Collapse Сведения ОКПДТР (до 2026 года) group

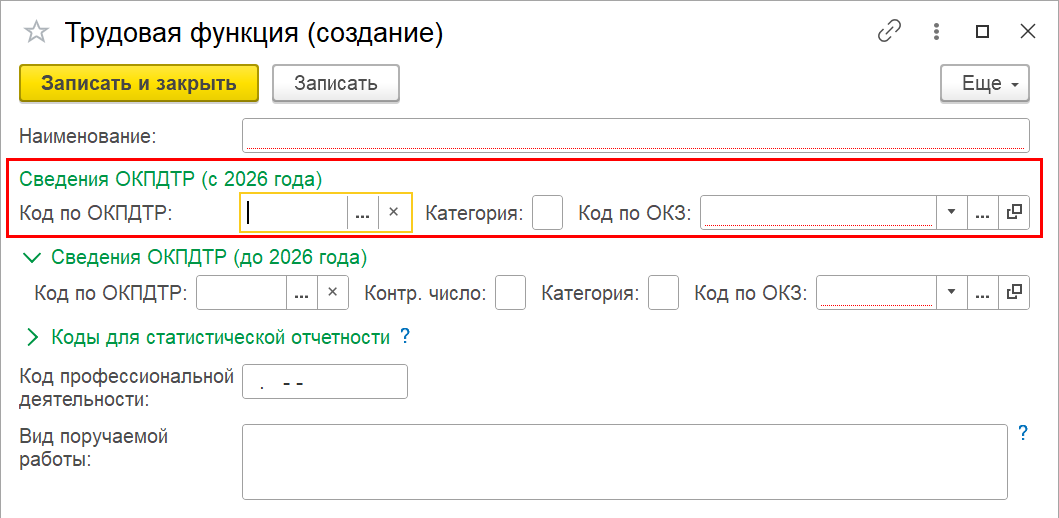(33, 257)
